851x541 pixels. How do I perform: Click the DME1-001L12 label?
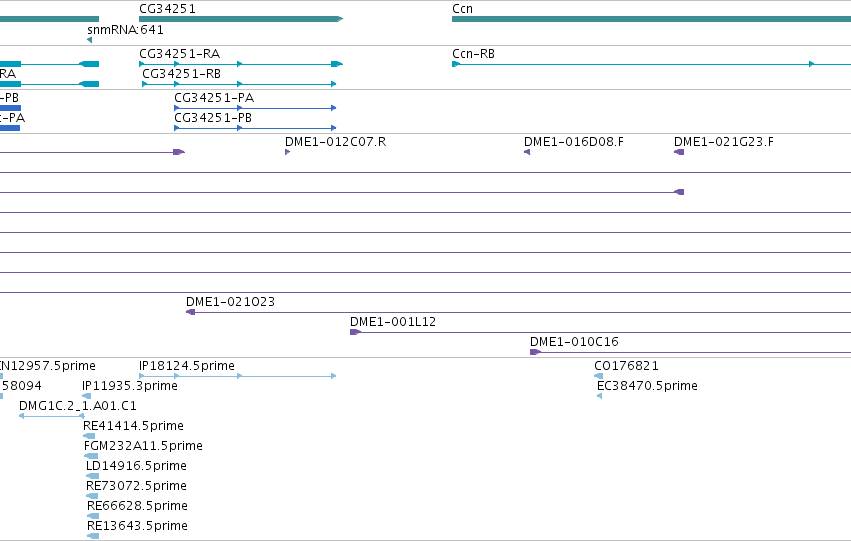(x=393, y=322)
